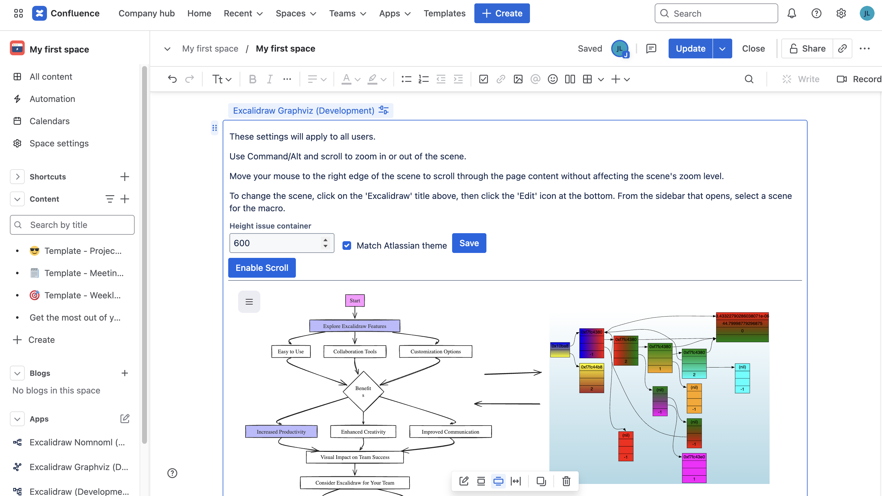The image size is (882, 496).
Task: Go to Company hub
Action: tap(146, 13)
